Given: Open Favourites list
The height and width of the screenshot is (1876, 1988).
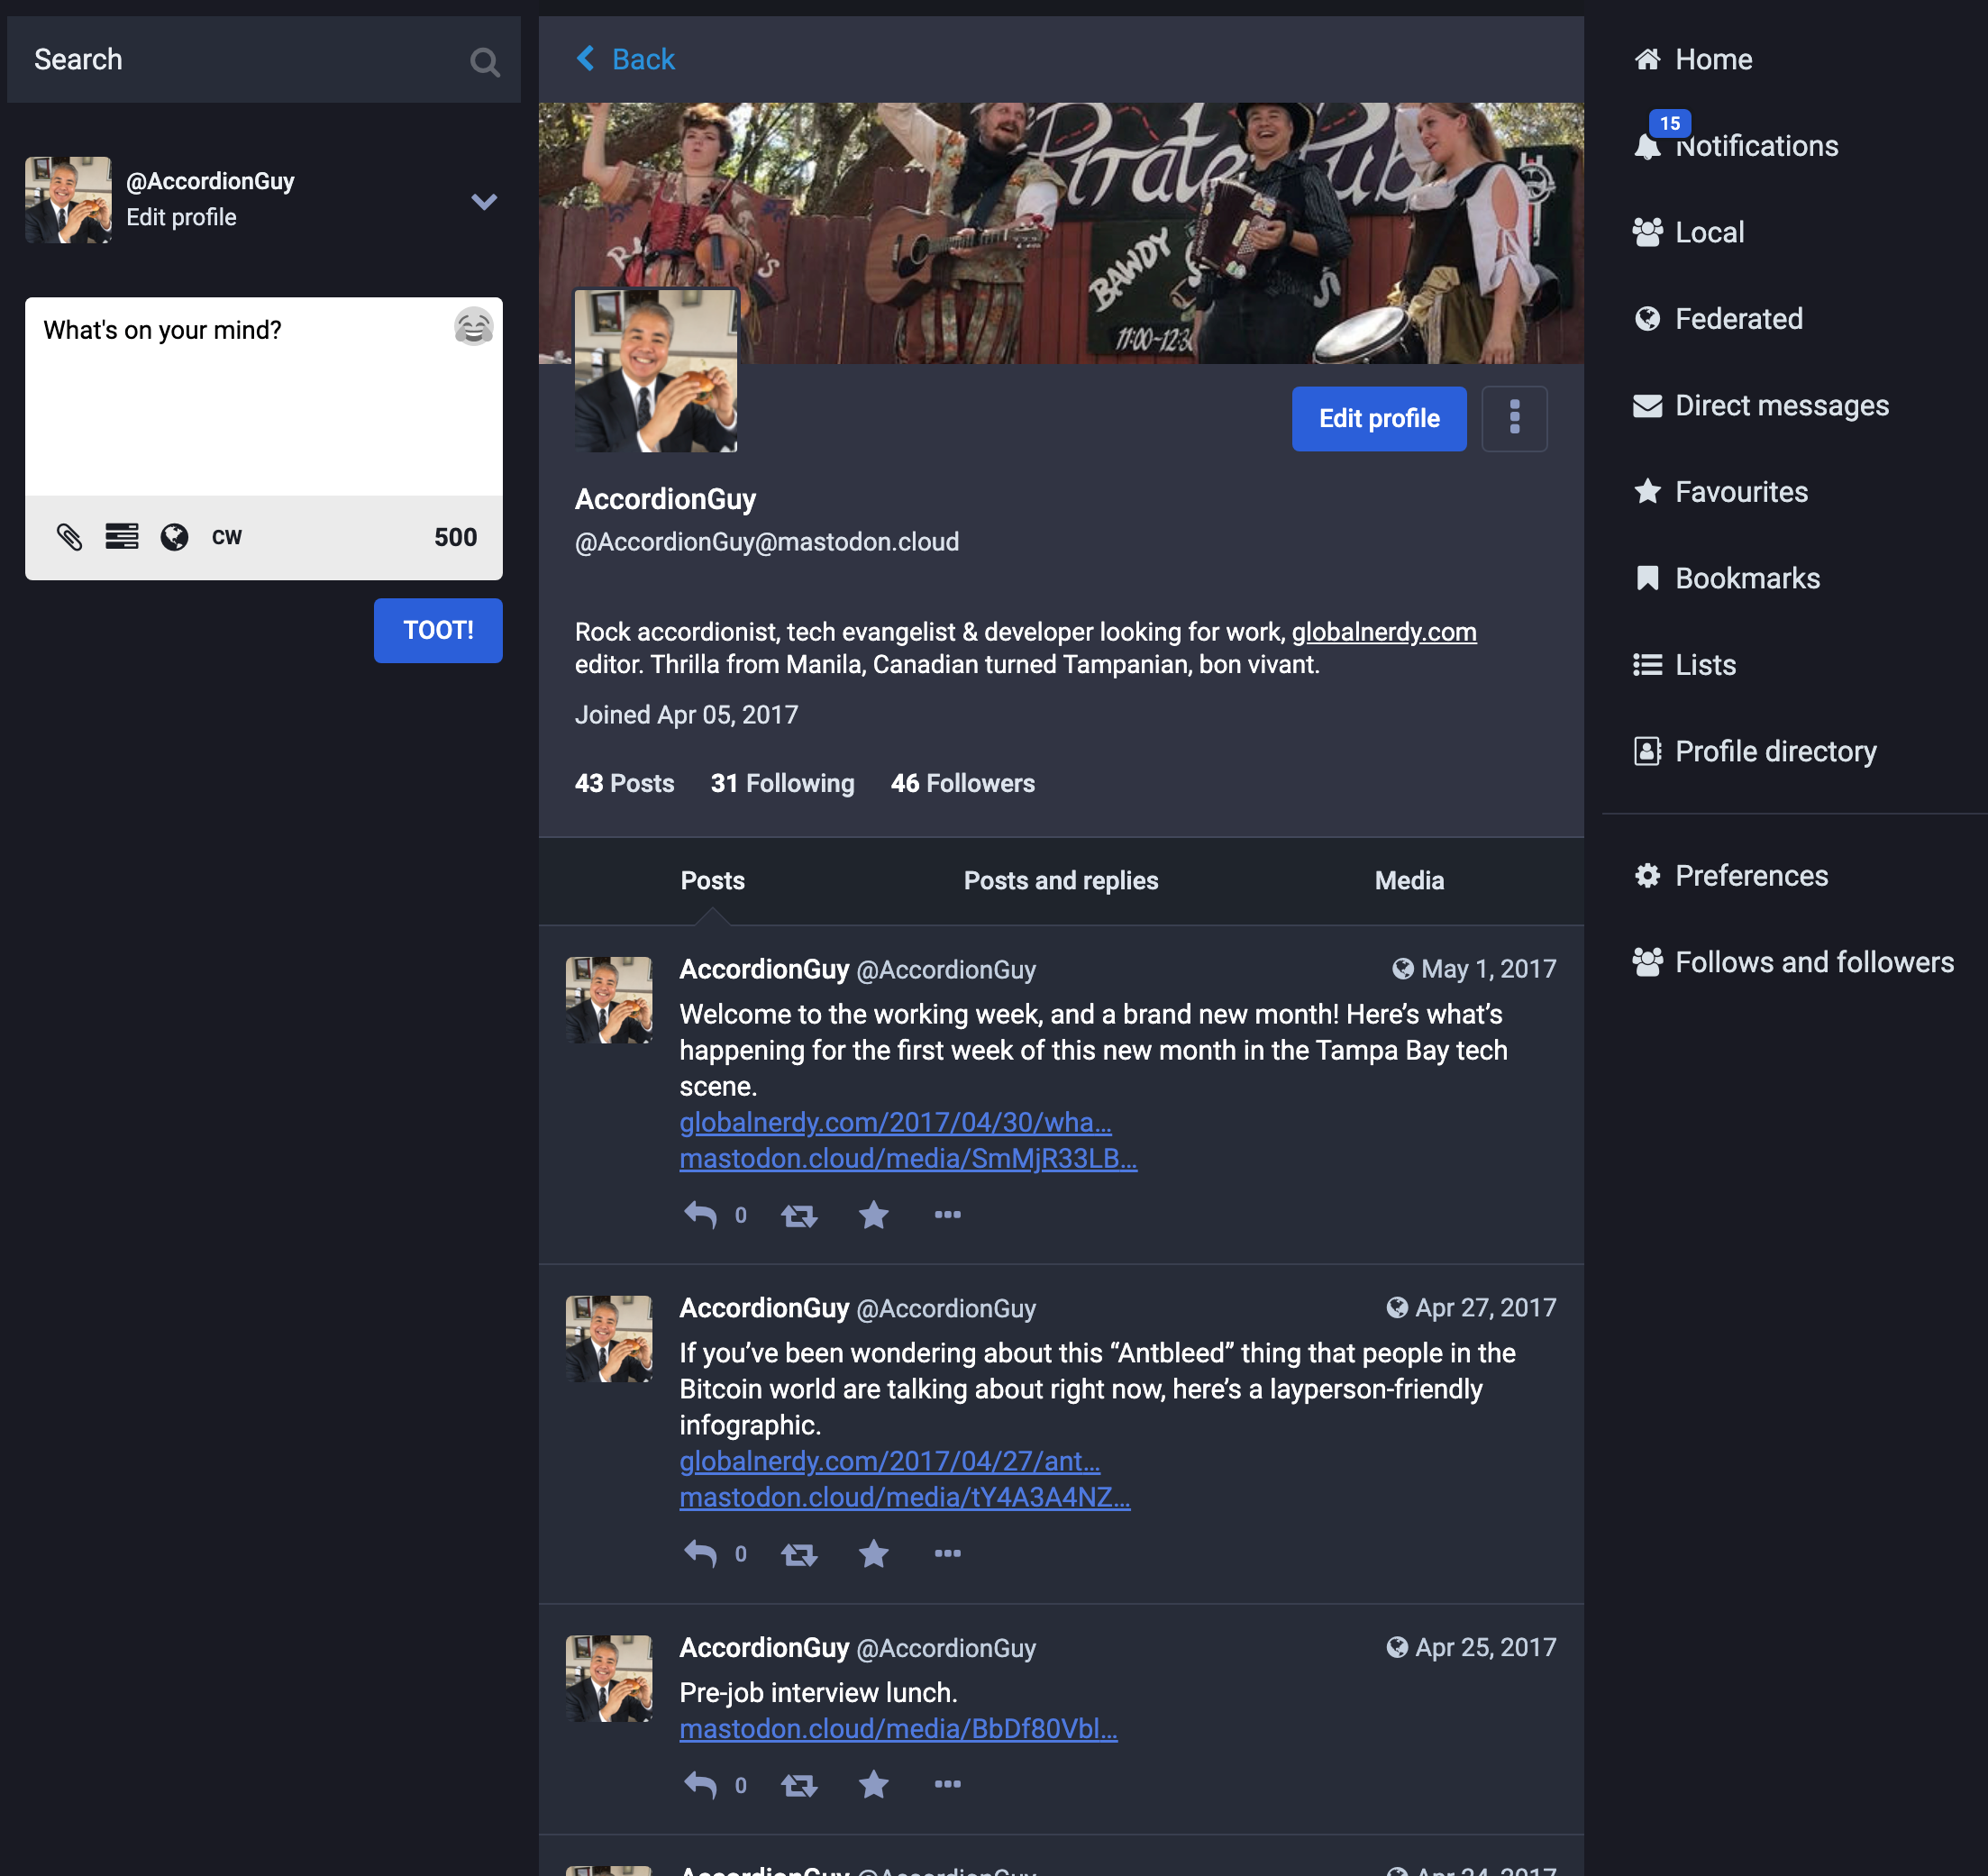Looking at the screenshot, I should (1720, 492).
